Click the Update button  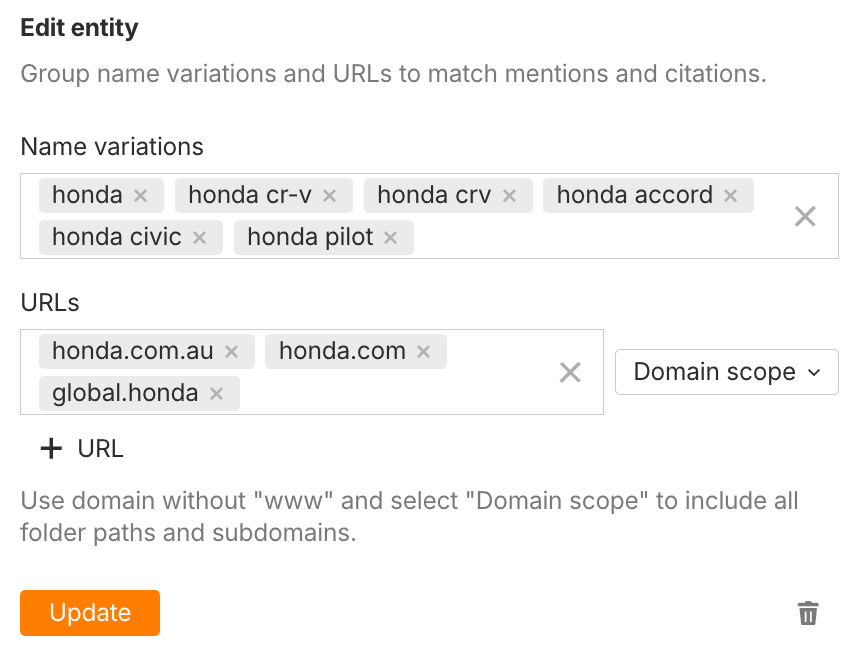89,612
